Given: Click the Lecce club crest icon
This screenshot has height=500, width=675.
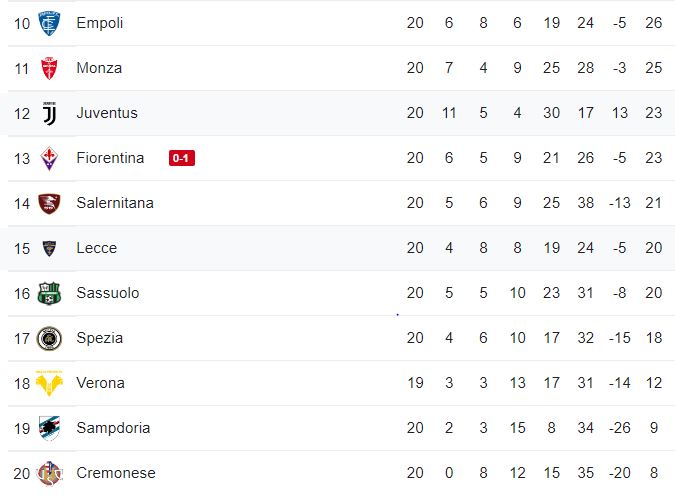Looking at the screenshot, I should click(49, 248).
